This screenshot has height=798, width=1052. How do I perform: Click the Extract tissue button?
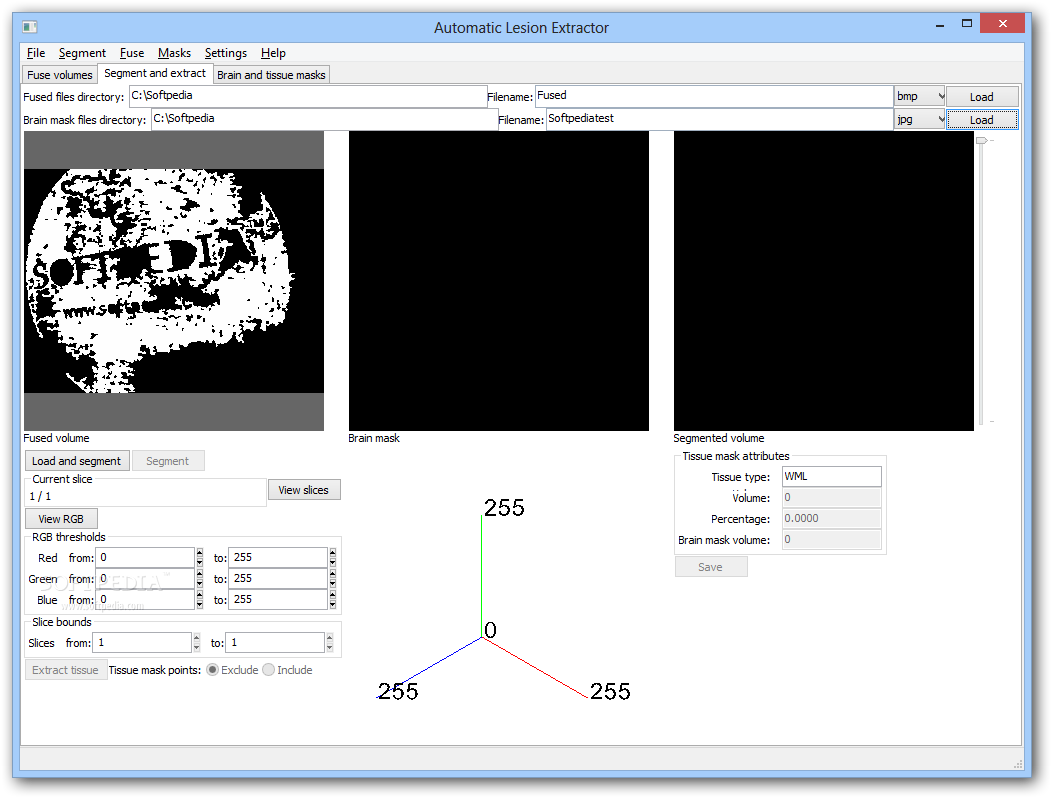click(66, 670)
